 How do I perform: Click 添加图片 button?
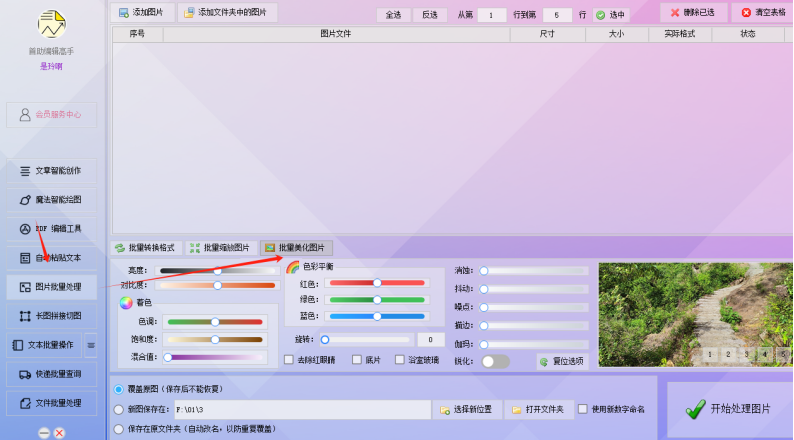click(142, 13)
